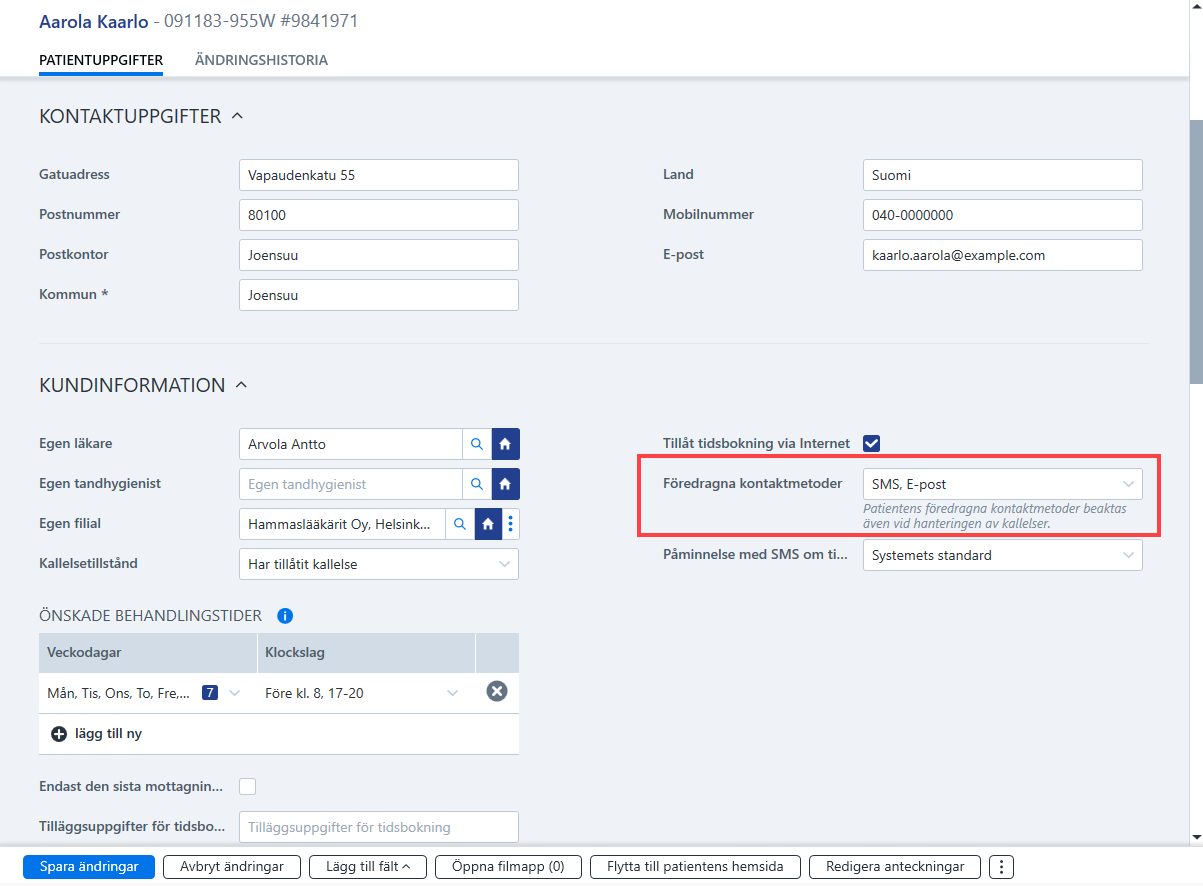Click Spara ändringar button

coord(89,867)
